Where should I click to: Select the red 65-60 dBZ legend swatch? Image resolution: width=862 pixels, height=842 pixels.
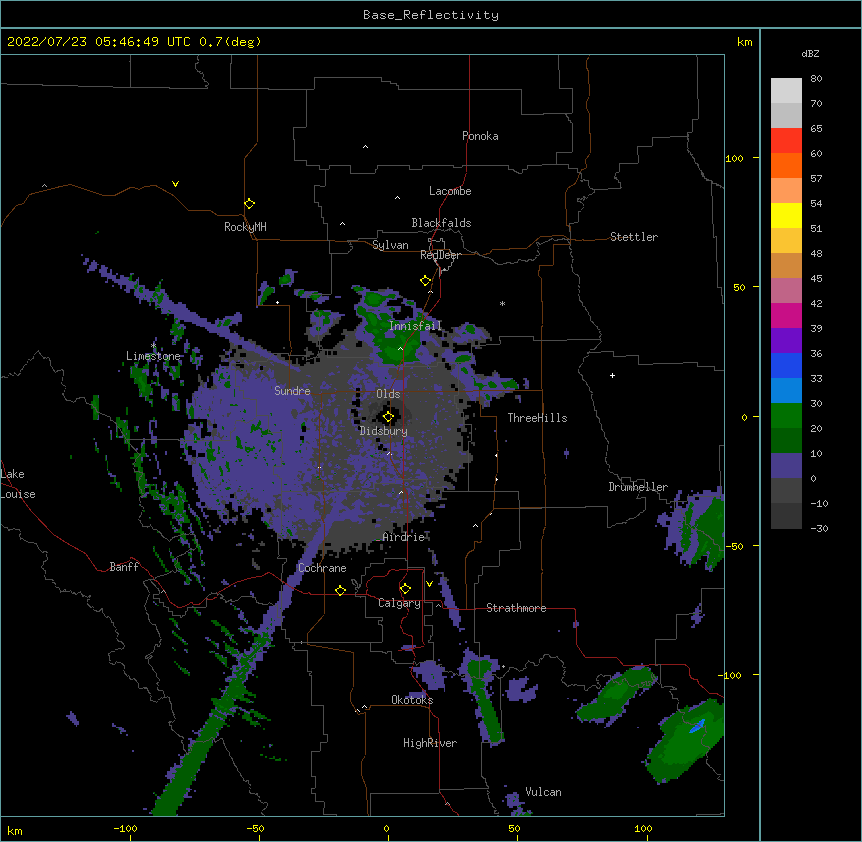pos(786,141)
